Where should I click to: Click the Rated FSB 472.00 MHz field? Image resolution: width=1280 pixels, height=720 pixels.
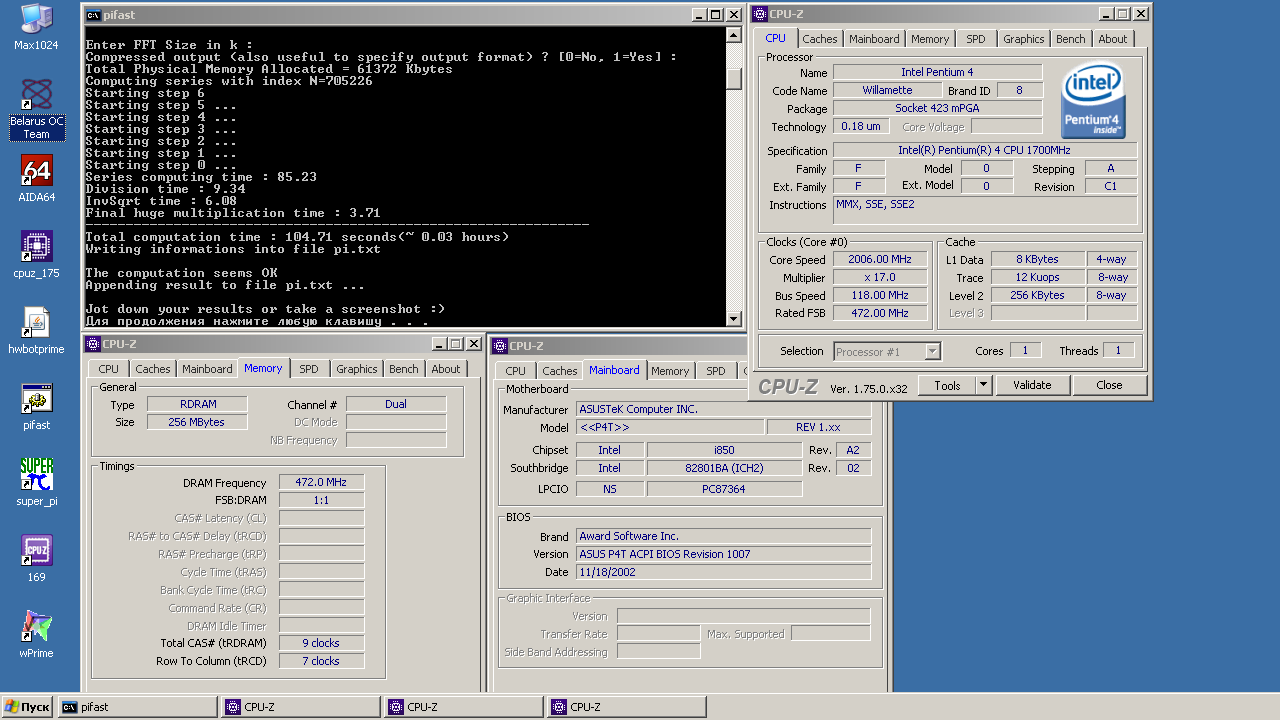(x=878, y=313)
